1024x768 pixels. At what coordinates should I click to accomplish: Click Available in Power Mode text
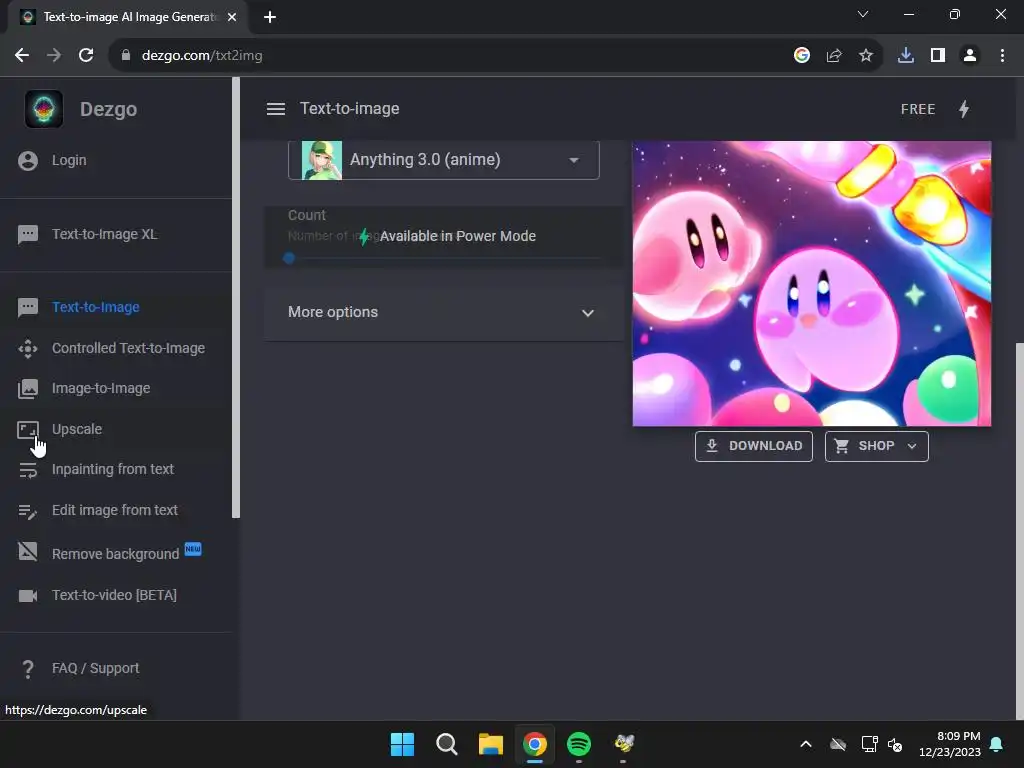pyautogui.click(x=457, y=236)
